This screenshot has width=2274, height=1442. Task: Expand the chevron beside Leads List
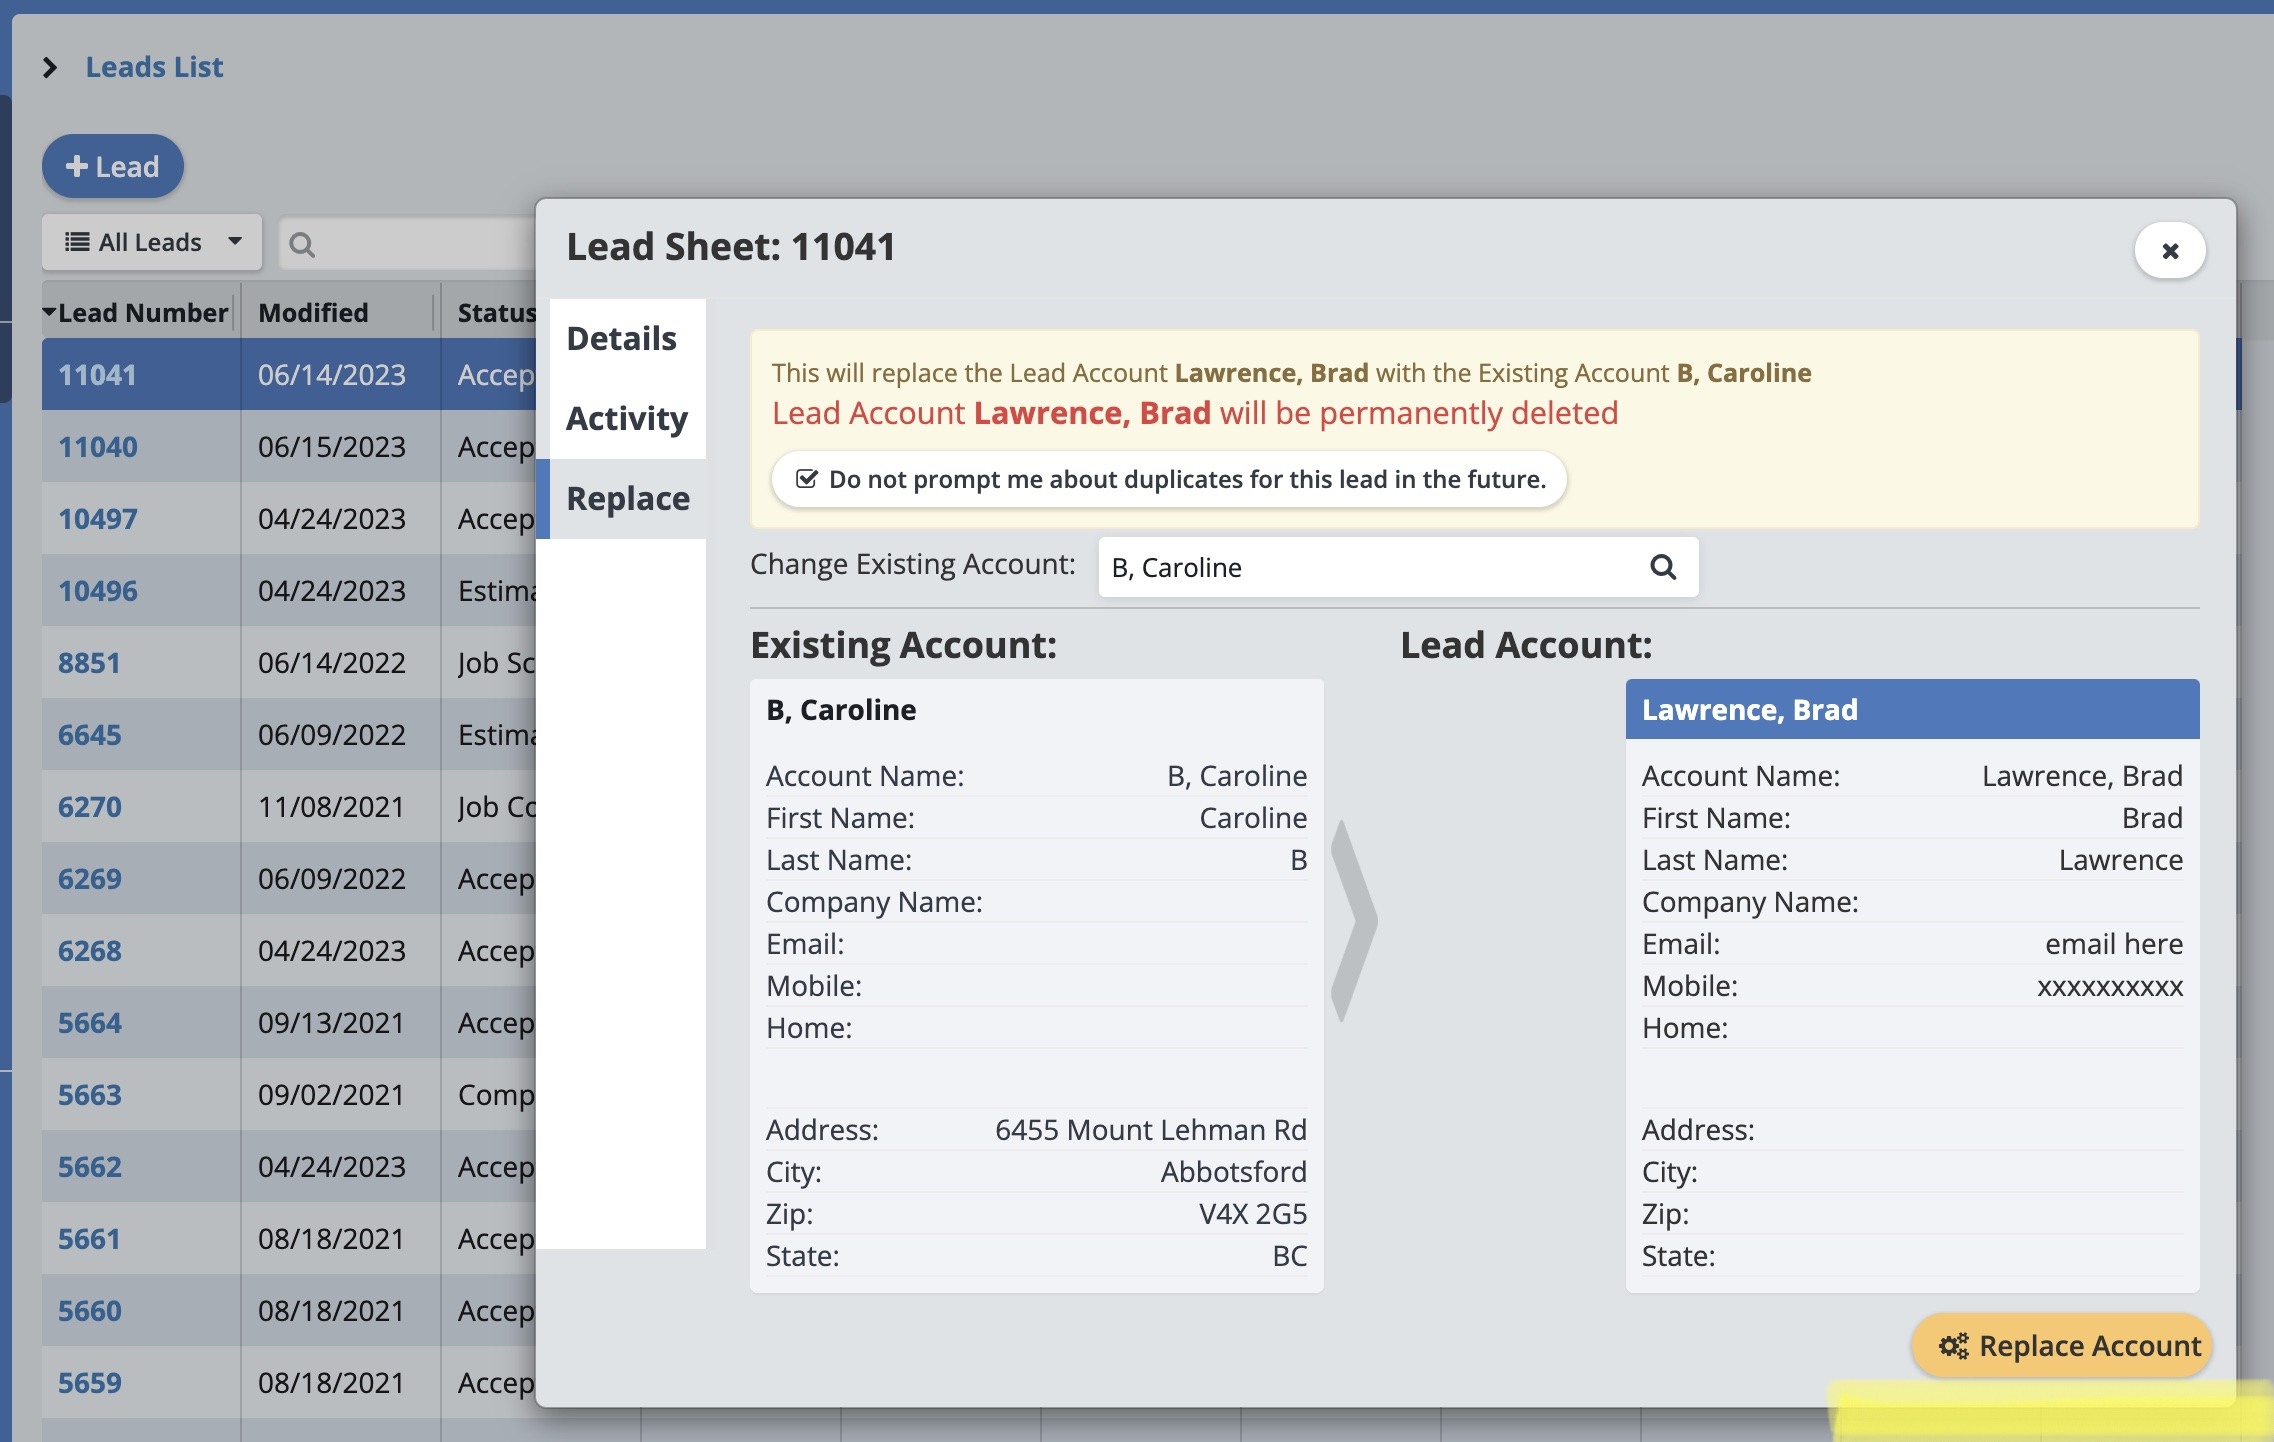(x=50, y=67)
